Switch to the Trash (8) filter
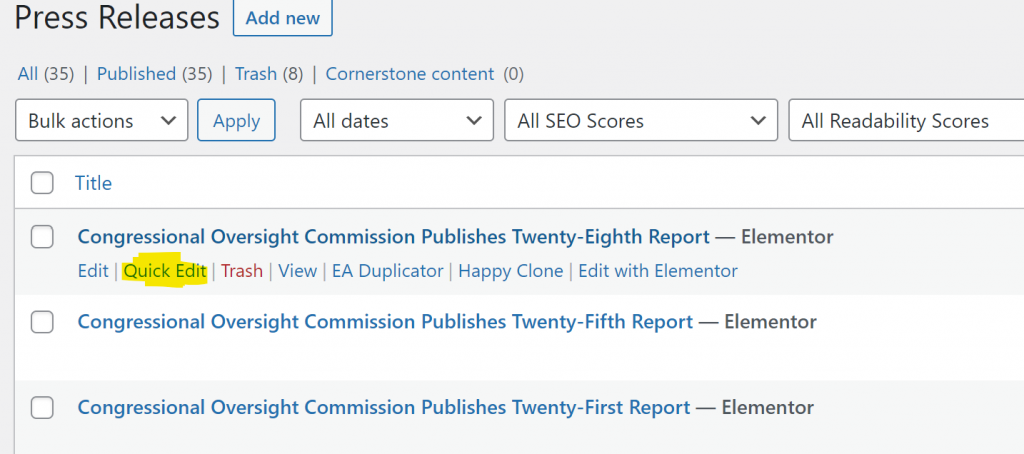This screenshot has height=454, width=1024. pos(269,74)
